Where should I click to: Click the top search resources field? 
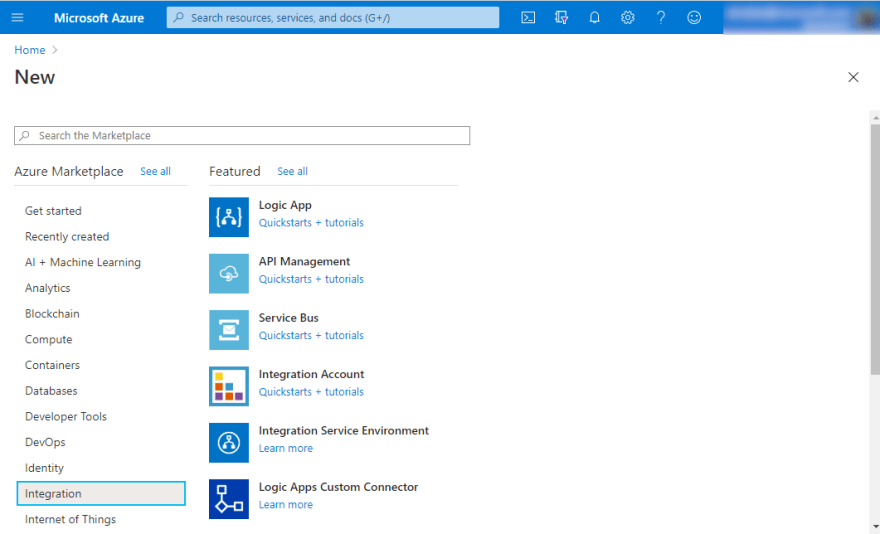coord(333,17)
